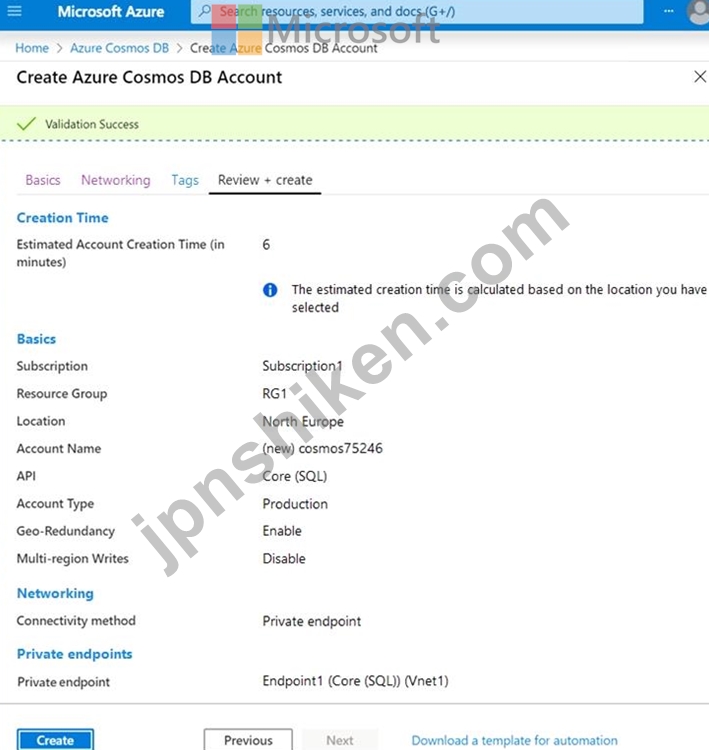Screen dimensions: 709x750
Task: Click the Networking section heading
Action: (x=55, y=593)
